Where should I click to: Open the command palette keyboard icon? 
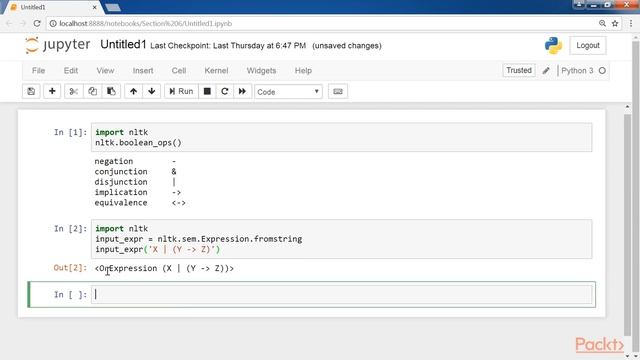pyautogui.click(x=338, y=91)
